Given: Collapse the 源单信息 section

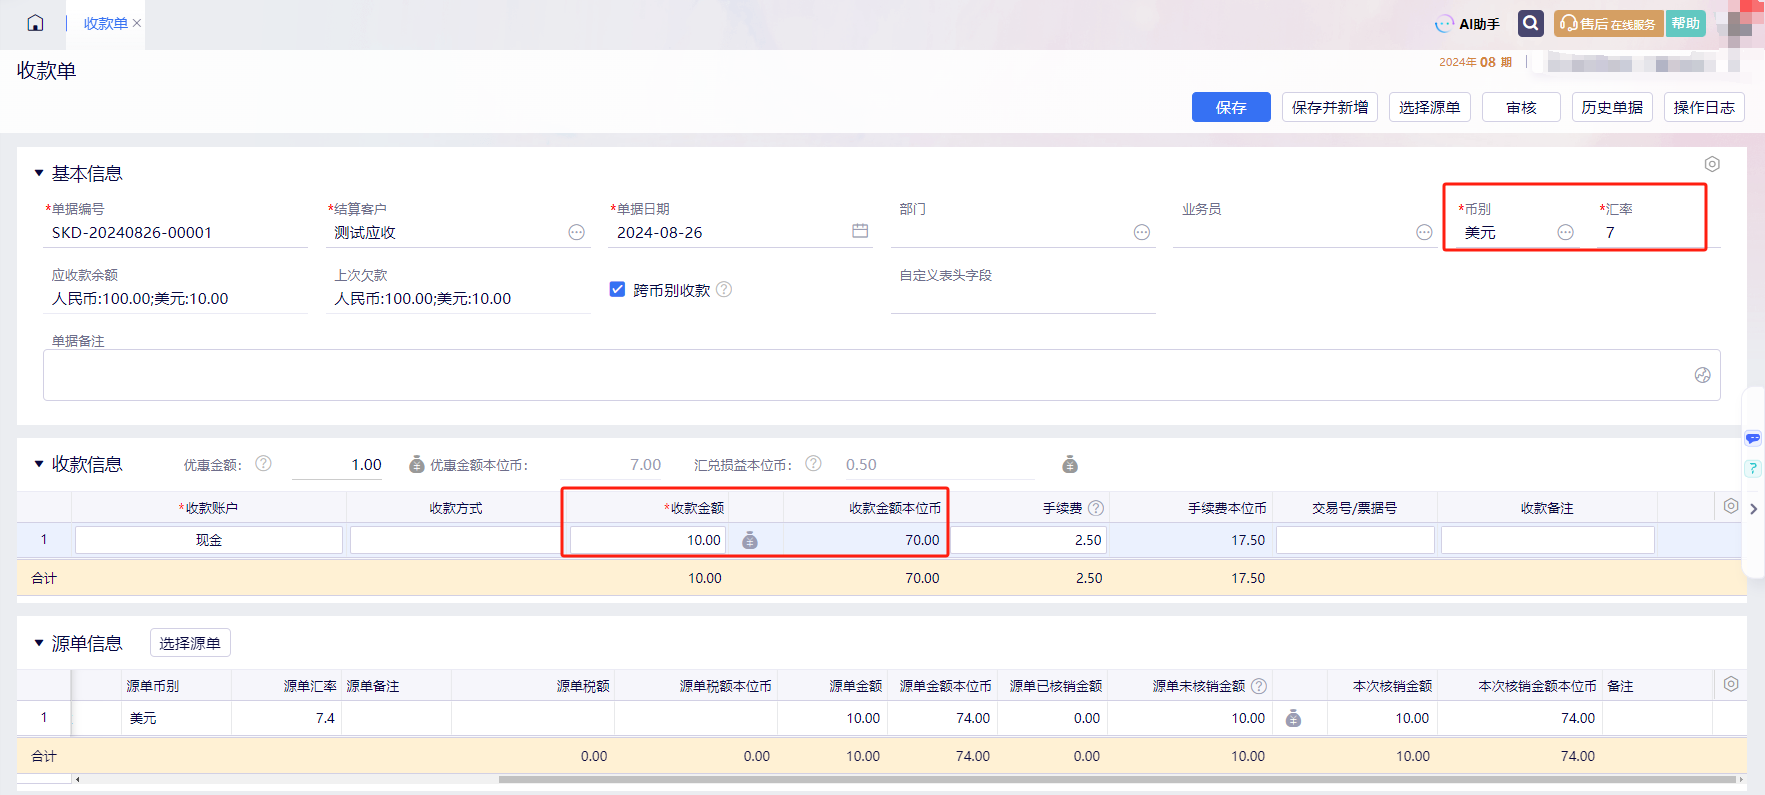Looking at the screenshot, I should click(39, 643).
